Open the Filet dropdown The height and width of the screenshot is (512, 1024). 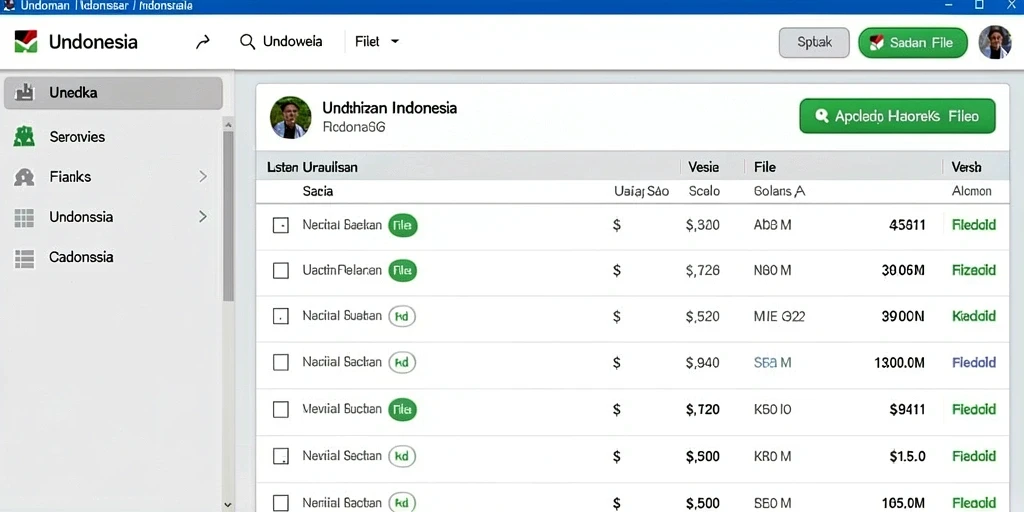coord(377,42)
